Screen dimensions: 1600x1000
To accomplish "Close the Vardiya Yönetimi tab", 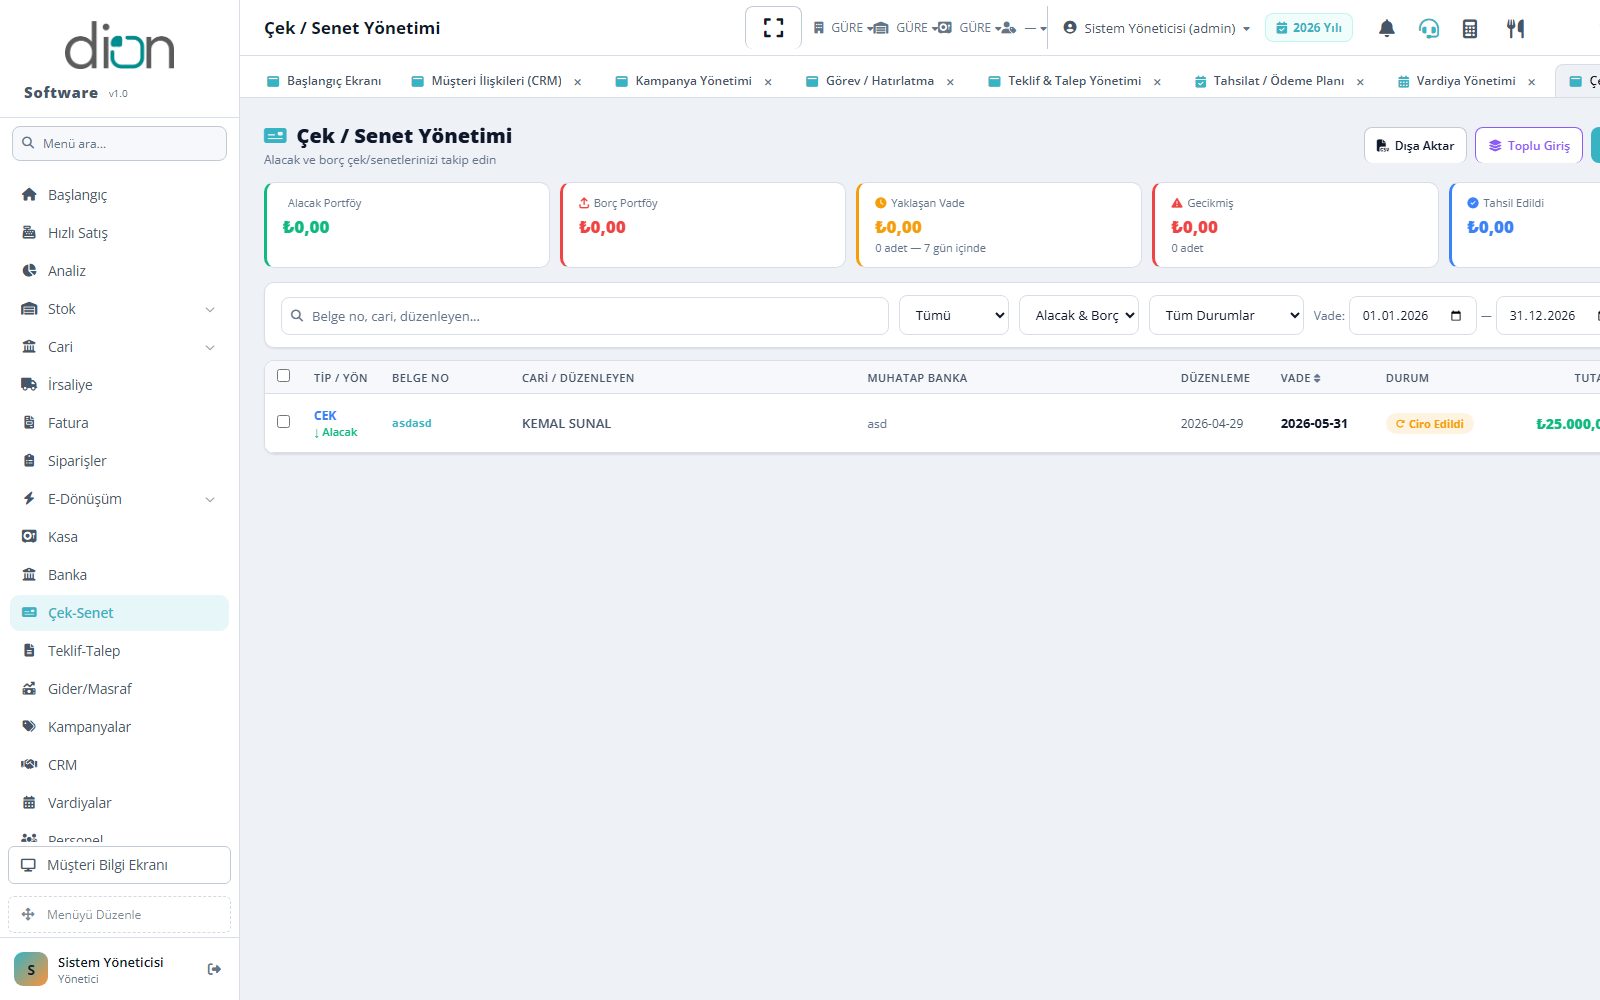I will pos(1531,82).
